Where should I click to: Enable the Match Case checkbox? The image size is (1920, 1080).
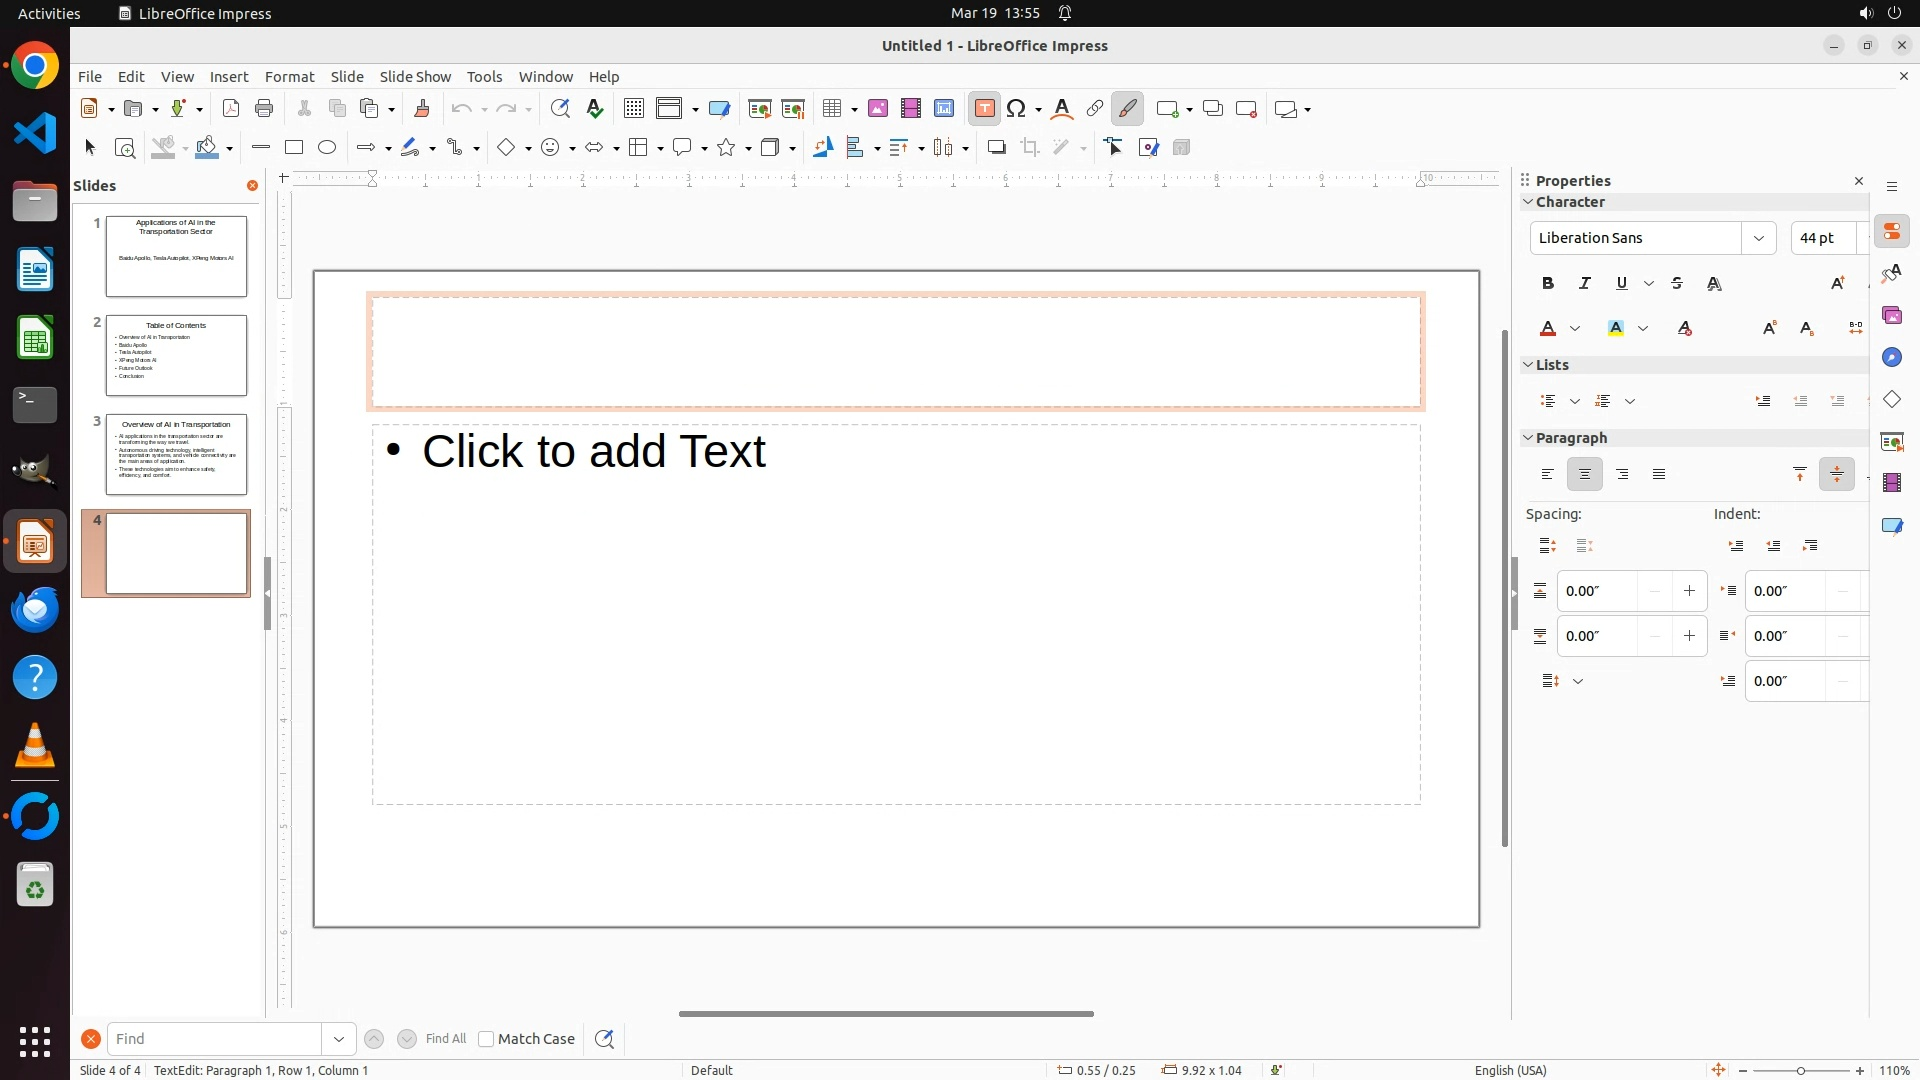point(486,1039)
